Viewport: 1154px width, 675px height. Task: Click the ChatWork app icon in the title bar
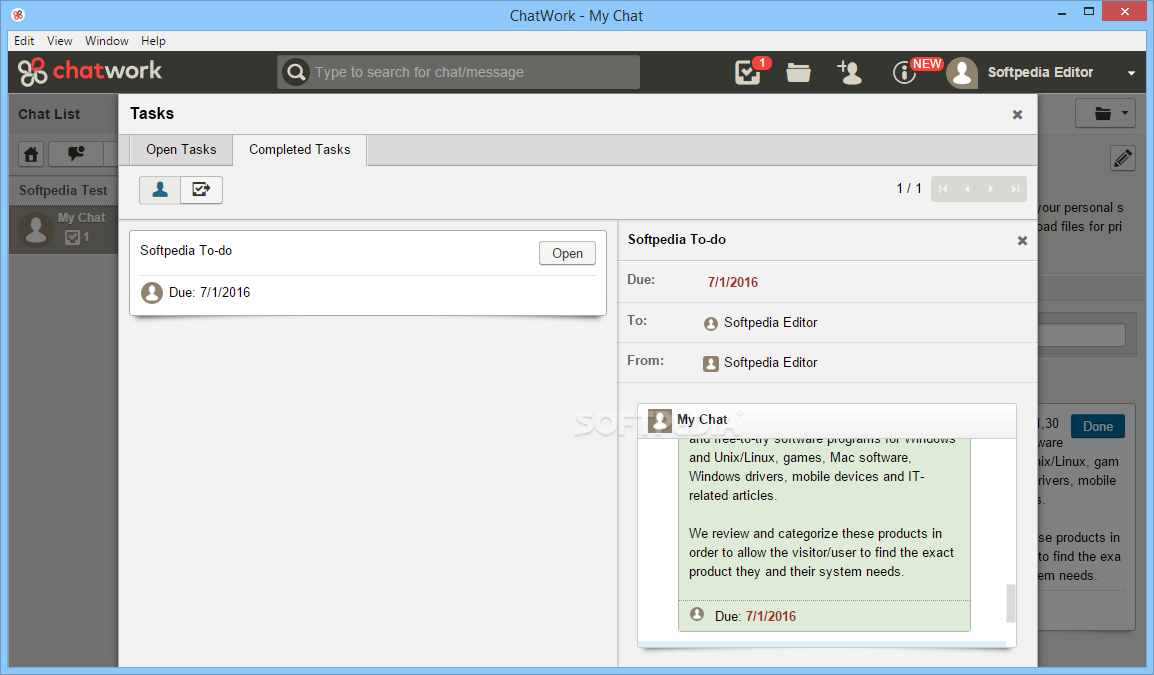pyautogui.click(x=18, y=15)
